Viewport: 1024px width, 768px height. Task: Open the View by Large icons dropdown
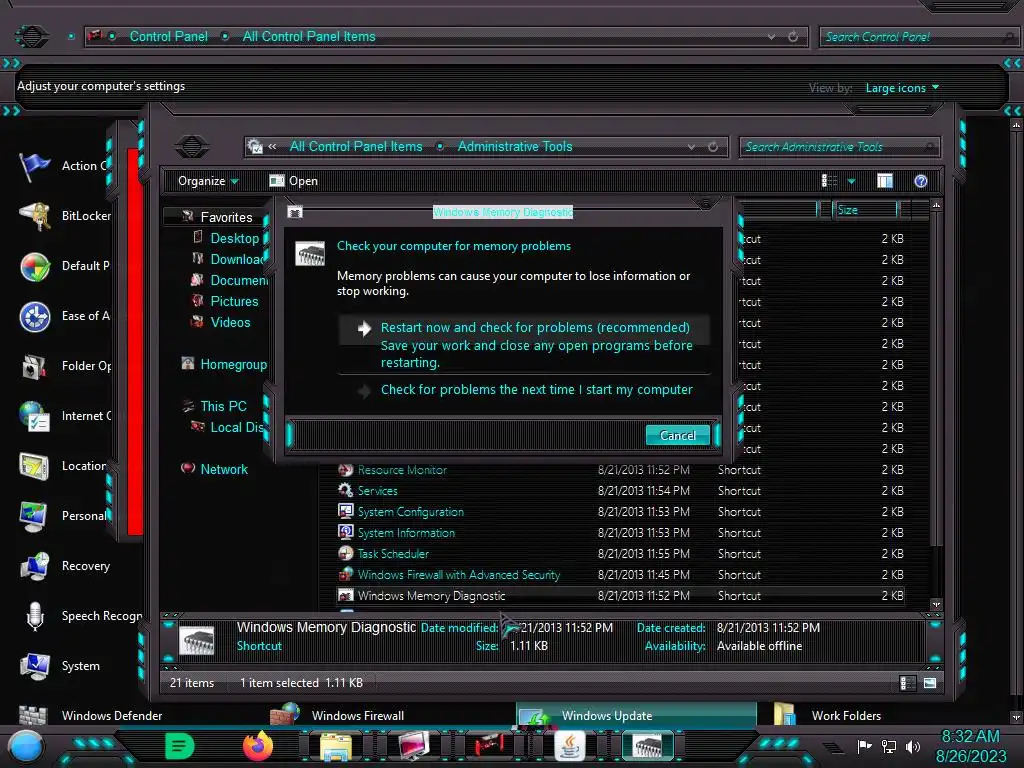coord(902,88)
